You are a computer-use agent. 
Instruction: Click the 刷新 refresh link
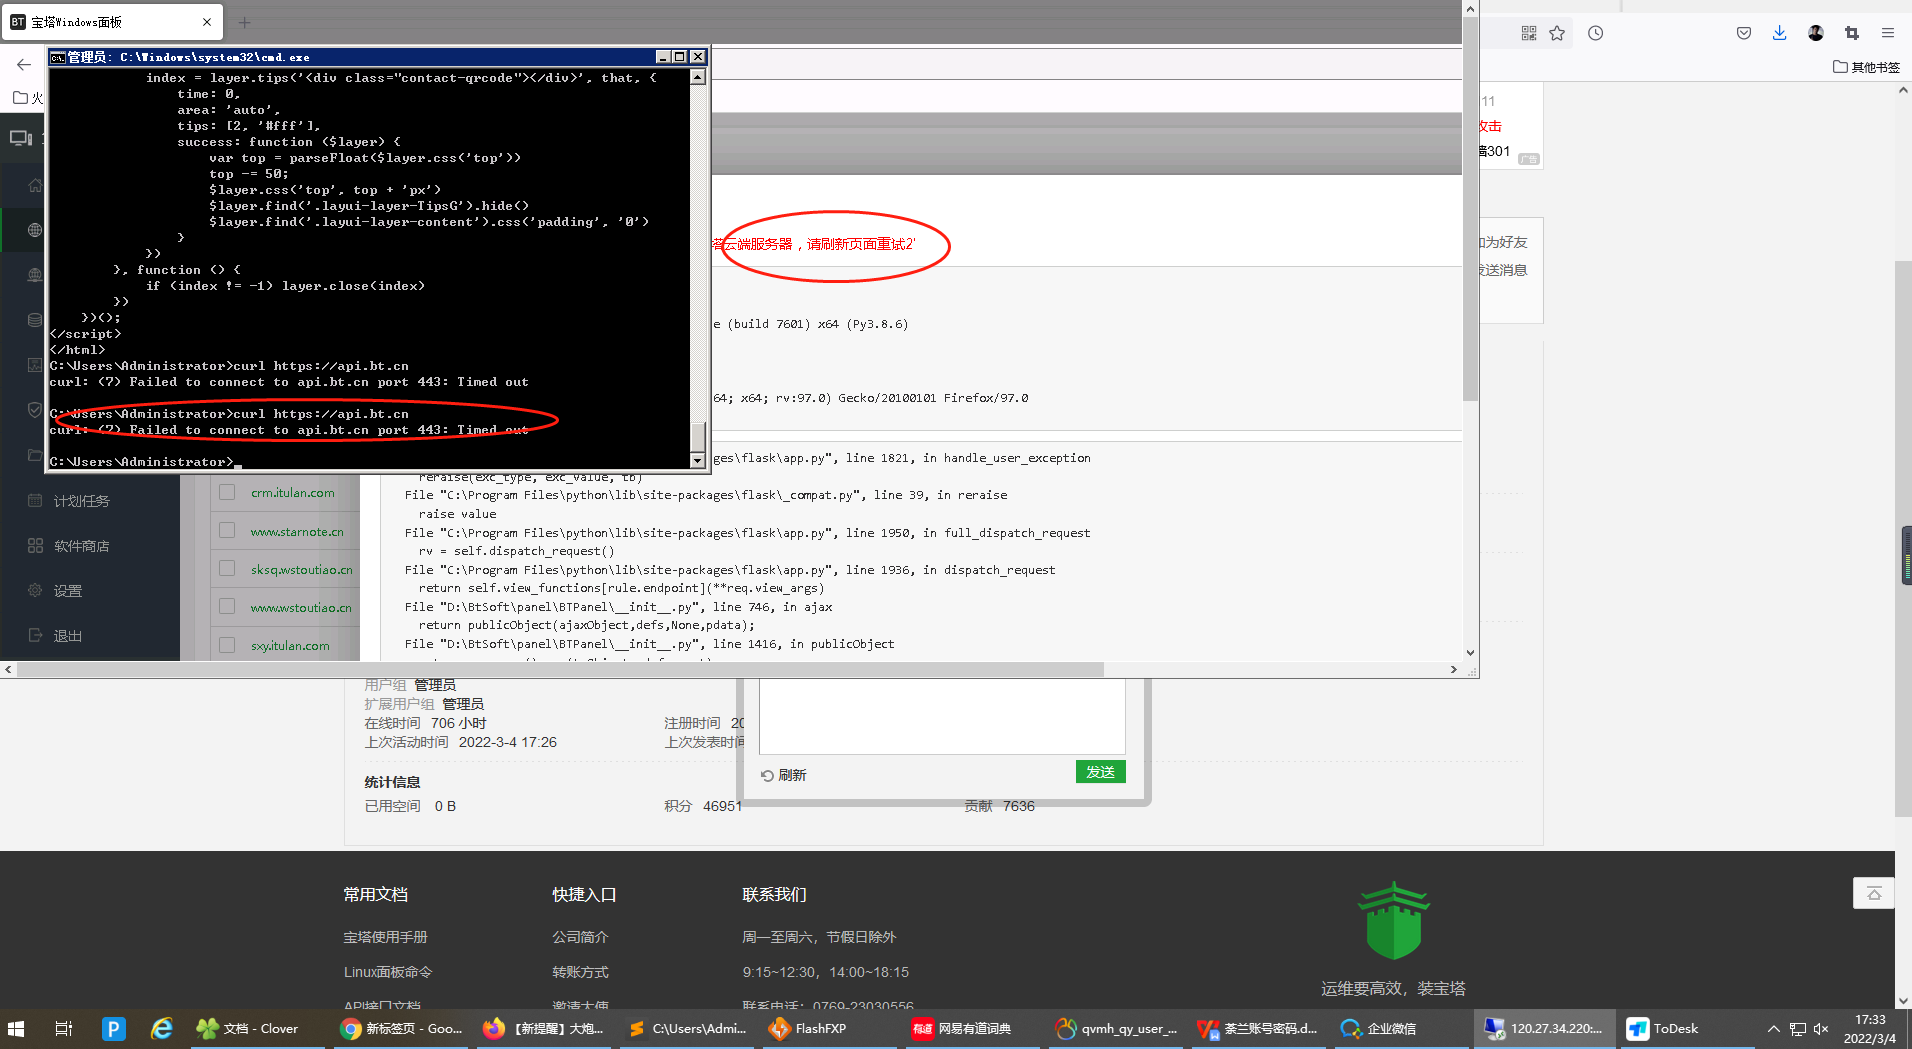784,775
